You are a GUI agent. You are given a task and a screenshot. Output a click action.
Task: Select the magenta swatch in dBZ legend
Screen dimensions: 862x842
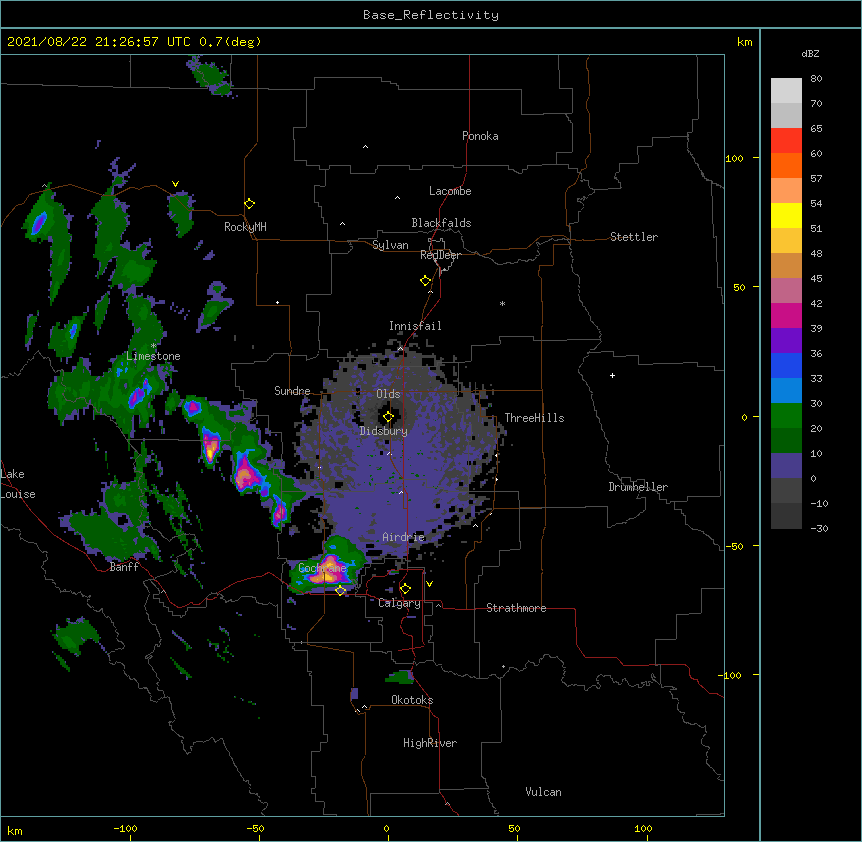point(786,315)
